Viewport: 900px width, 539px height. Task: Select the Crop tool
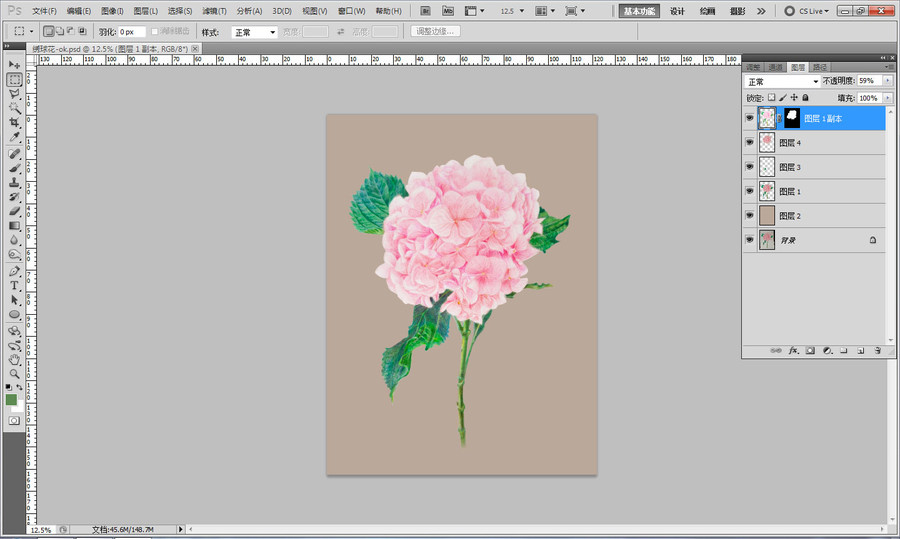click(x=14, y=122)
